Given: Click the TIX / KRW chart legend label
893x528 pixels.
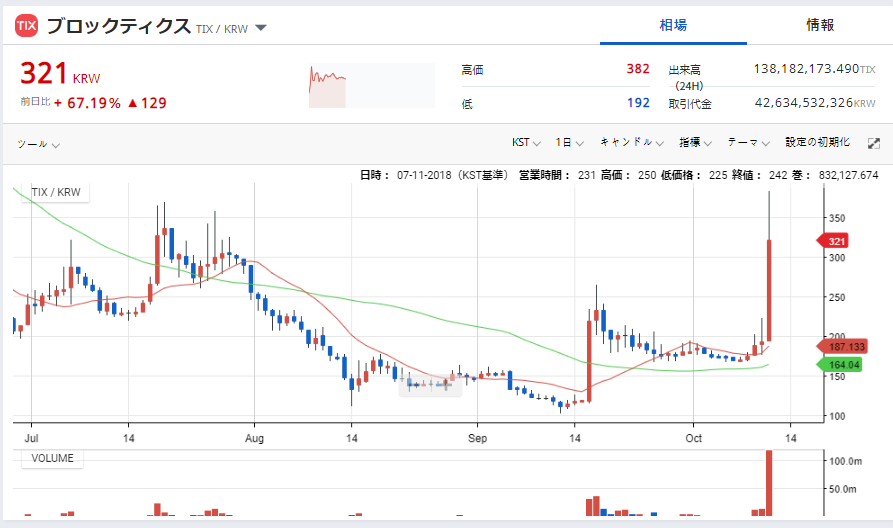Looking at the screenshot, I should 56,193.
